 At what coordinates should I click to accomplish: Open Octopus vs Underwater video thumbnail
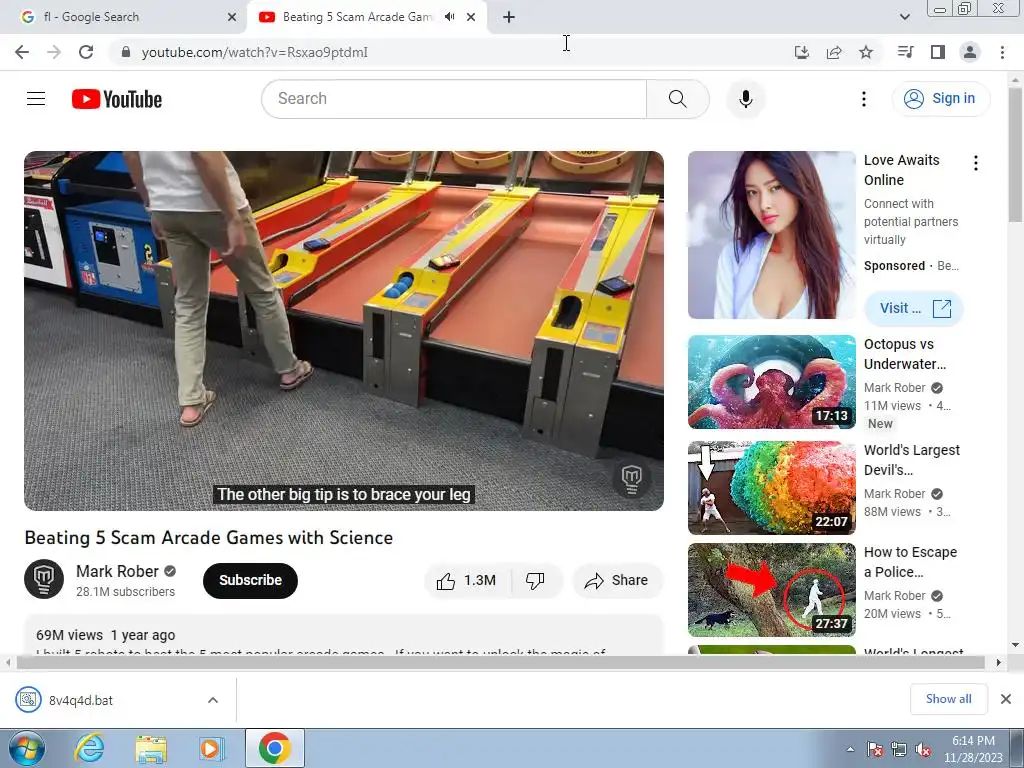[771, 381]
